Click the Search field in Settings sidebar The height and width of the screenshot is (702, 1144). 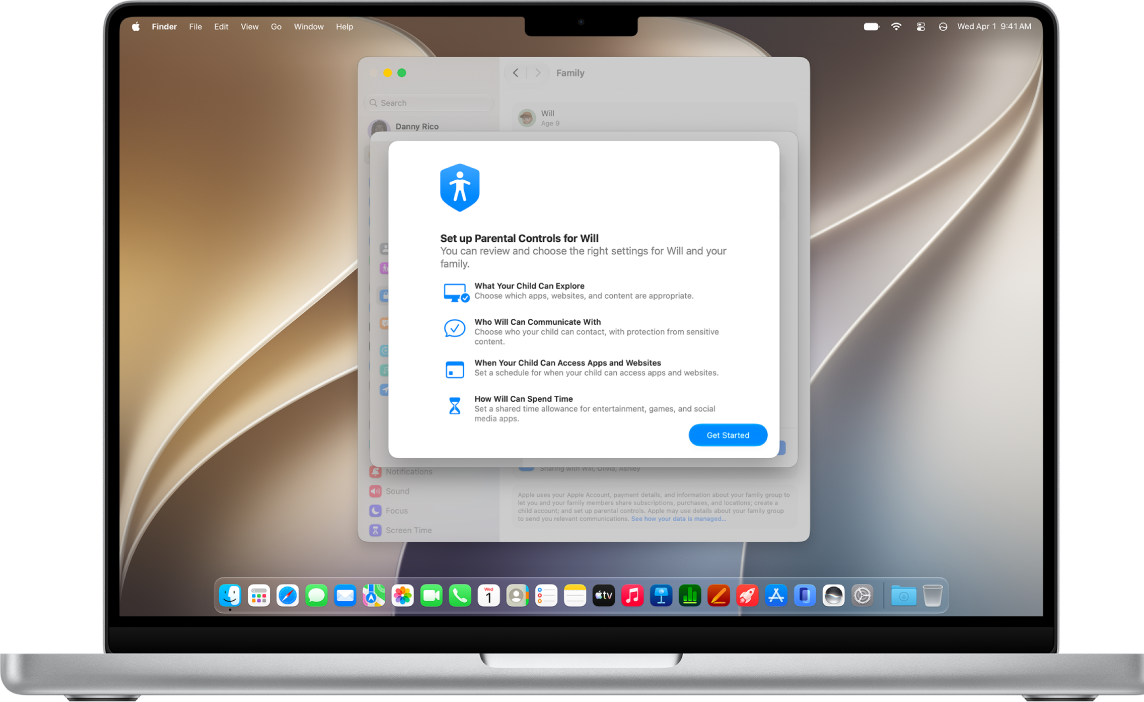[430, 103]
